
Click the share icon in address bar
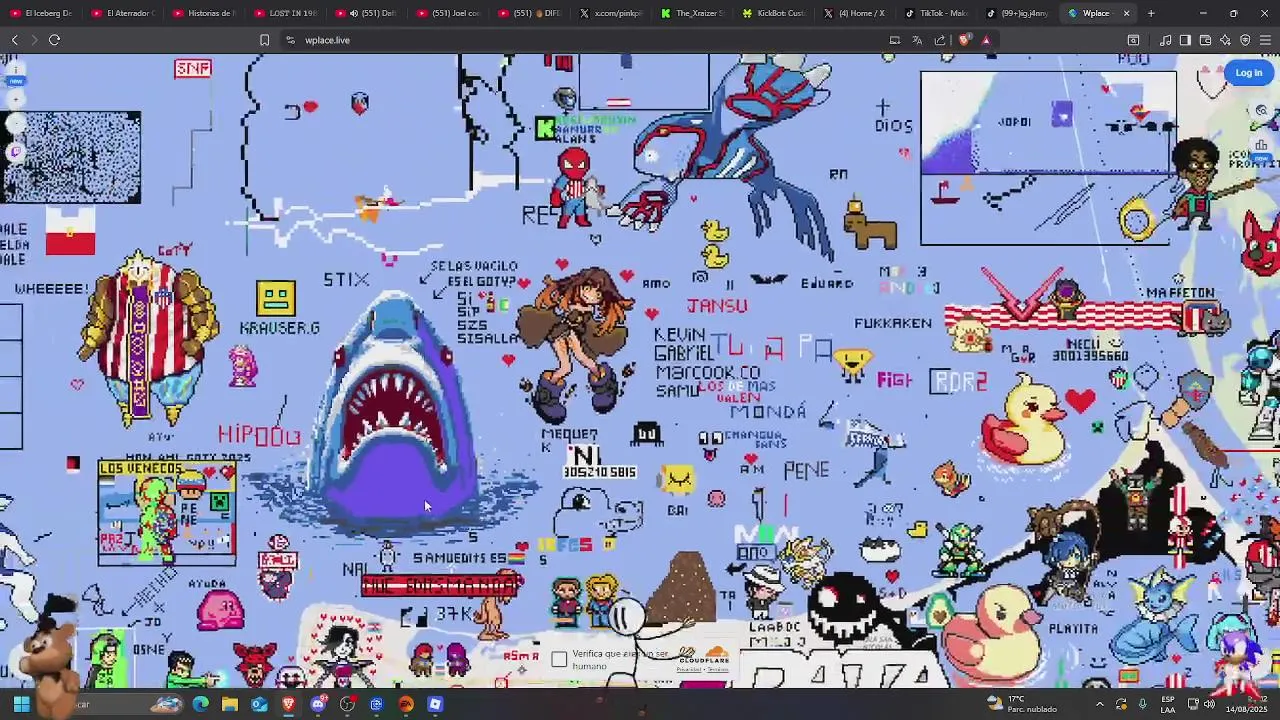[940, 40]
